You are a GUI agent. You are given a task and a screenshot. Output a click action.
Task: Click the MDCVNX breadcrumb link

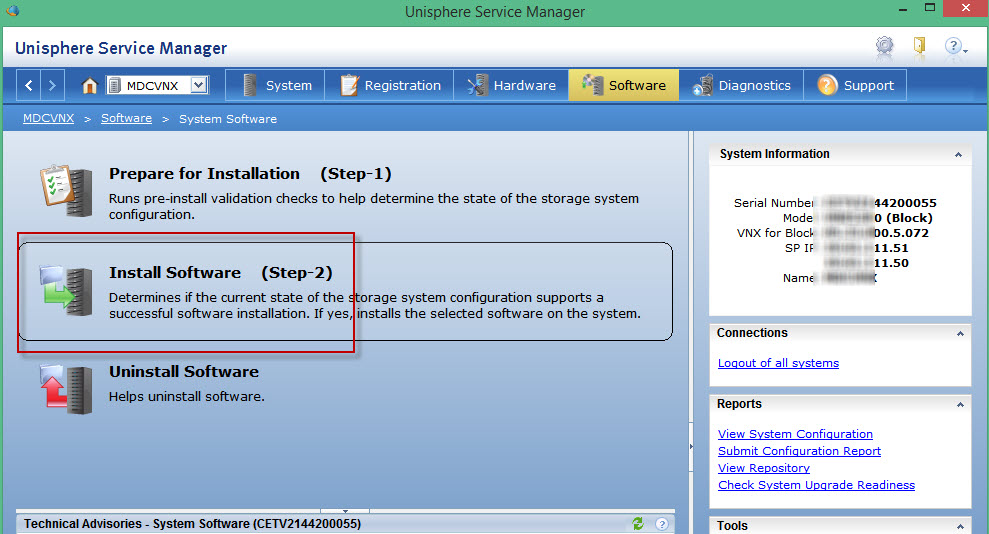point(49,119)
